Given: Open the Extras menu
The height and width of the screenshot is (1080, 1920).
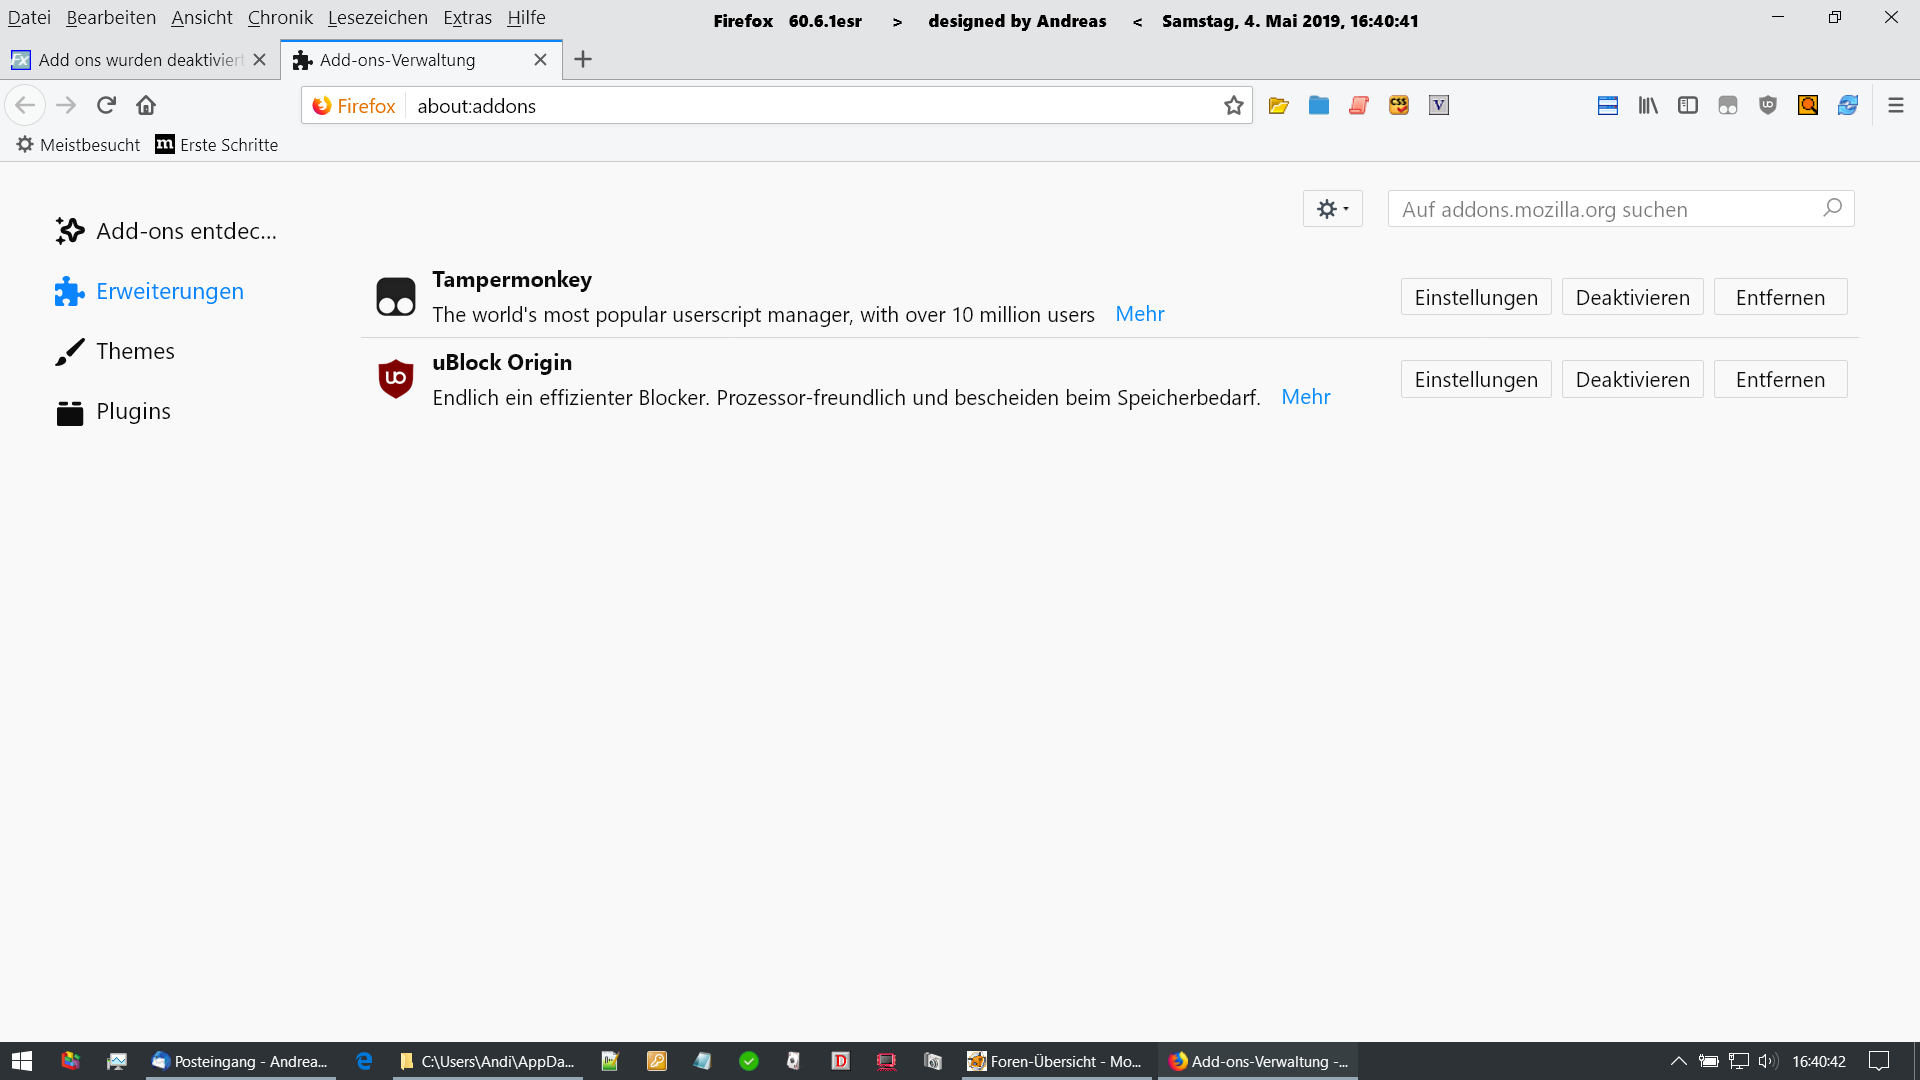Looking at the screenshot, I should (x=467, y=18).
